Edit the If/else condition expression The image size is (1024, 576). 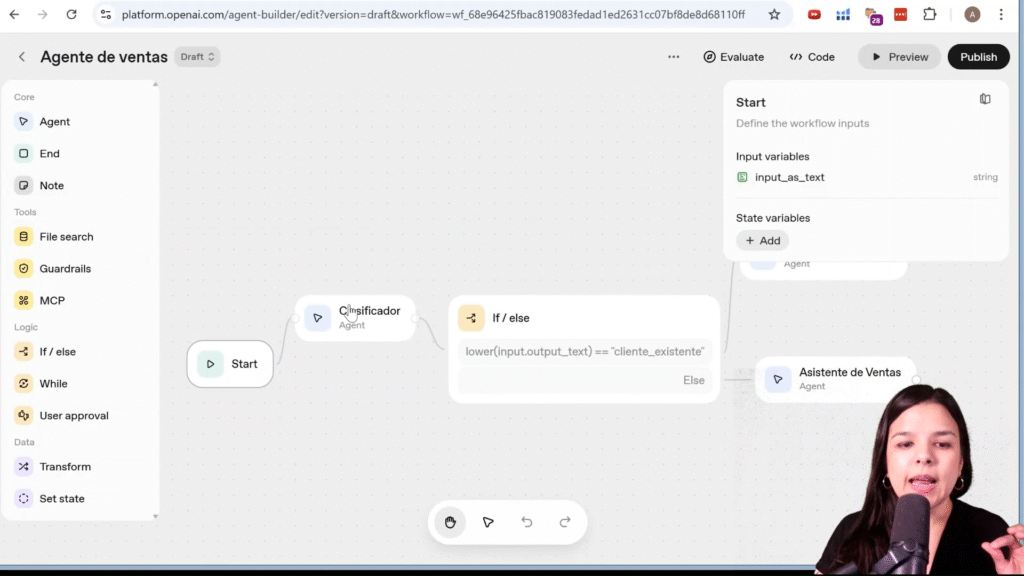point(584,351)
